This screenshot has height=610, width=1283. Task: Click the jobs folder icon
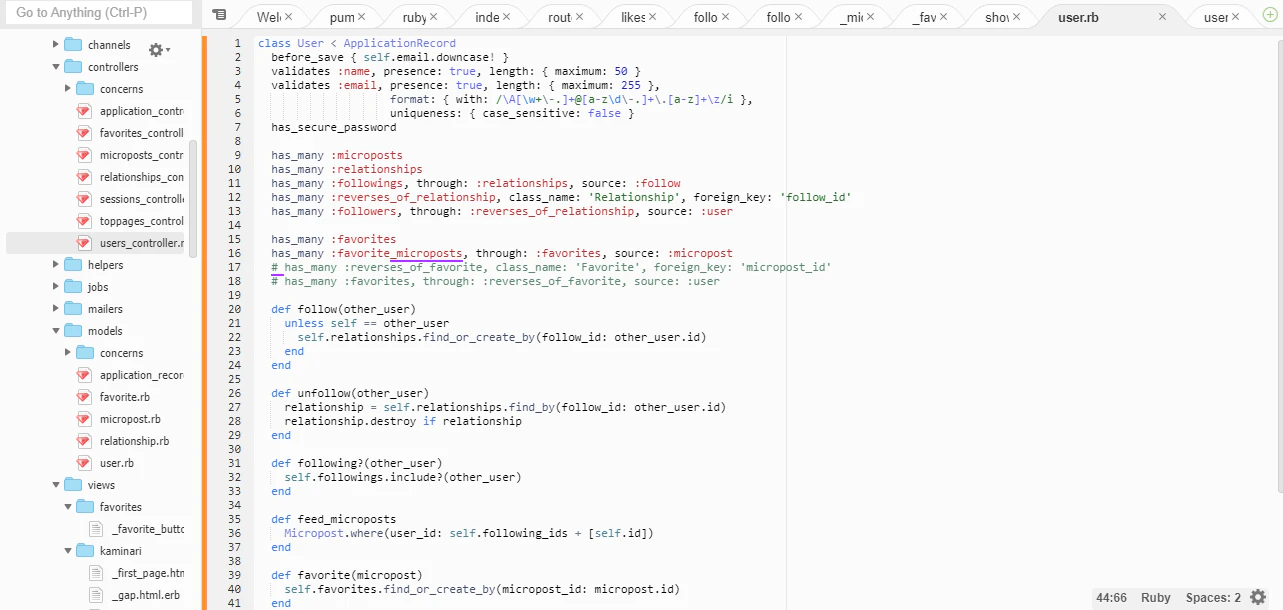[x=72, y=287]
